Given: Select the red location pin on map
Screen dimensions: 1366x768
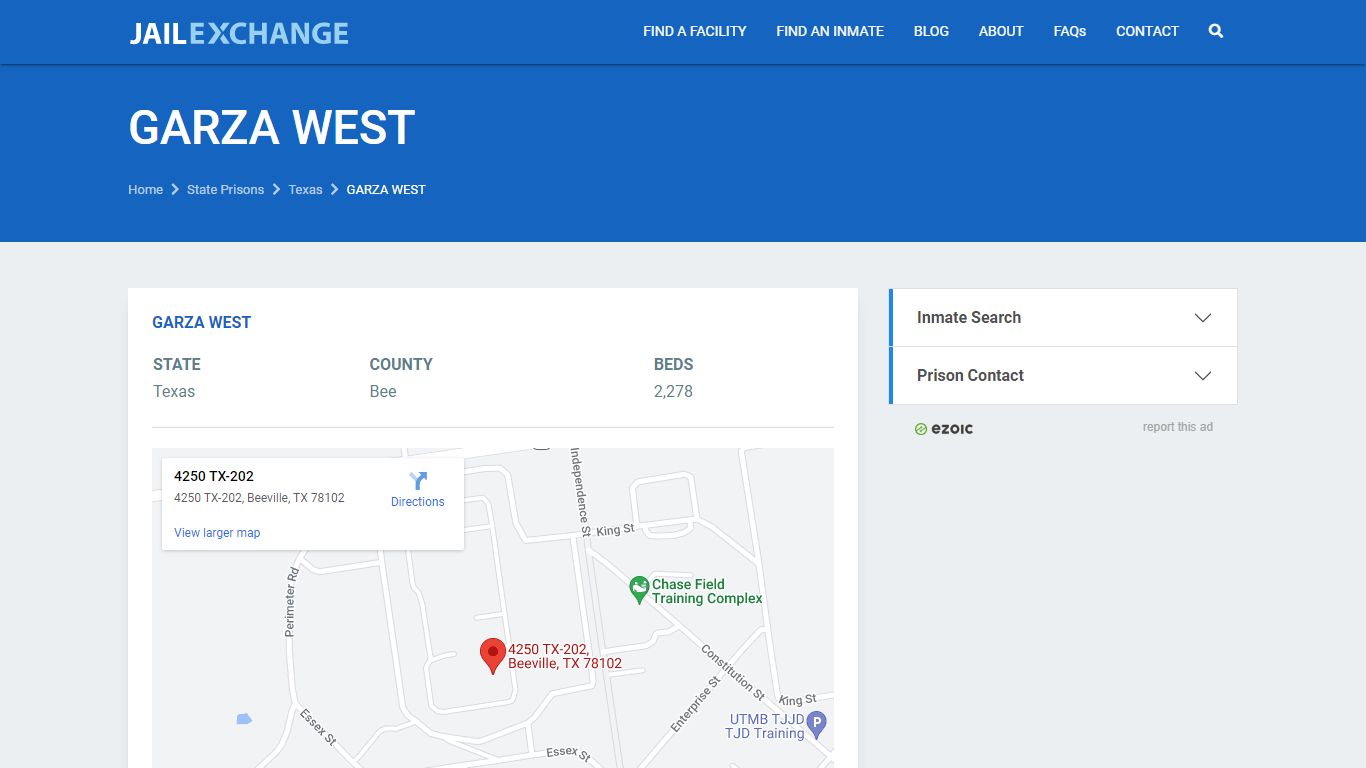Looking at the screenshot, I should [x=492, y=656].
